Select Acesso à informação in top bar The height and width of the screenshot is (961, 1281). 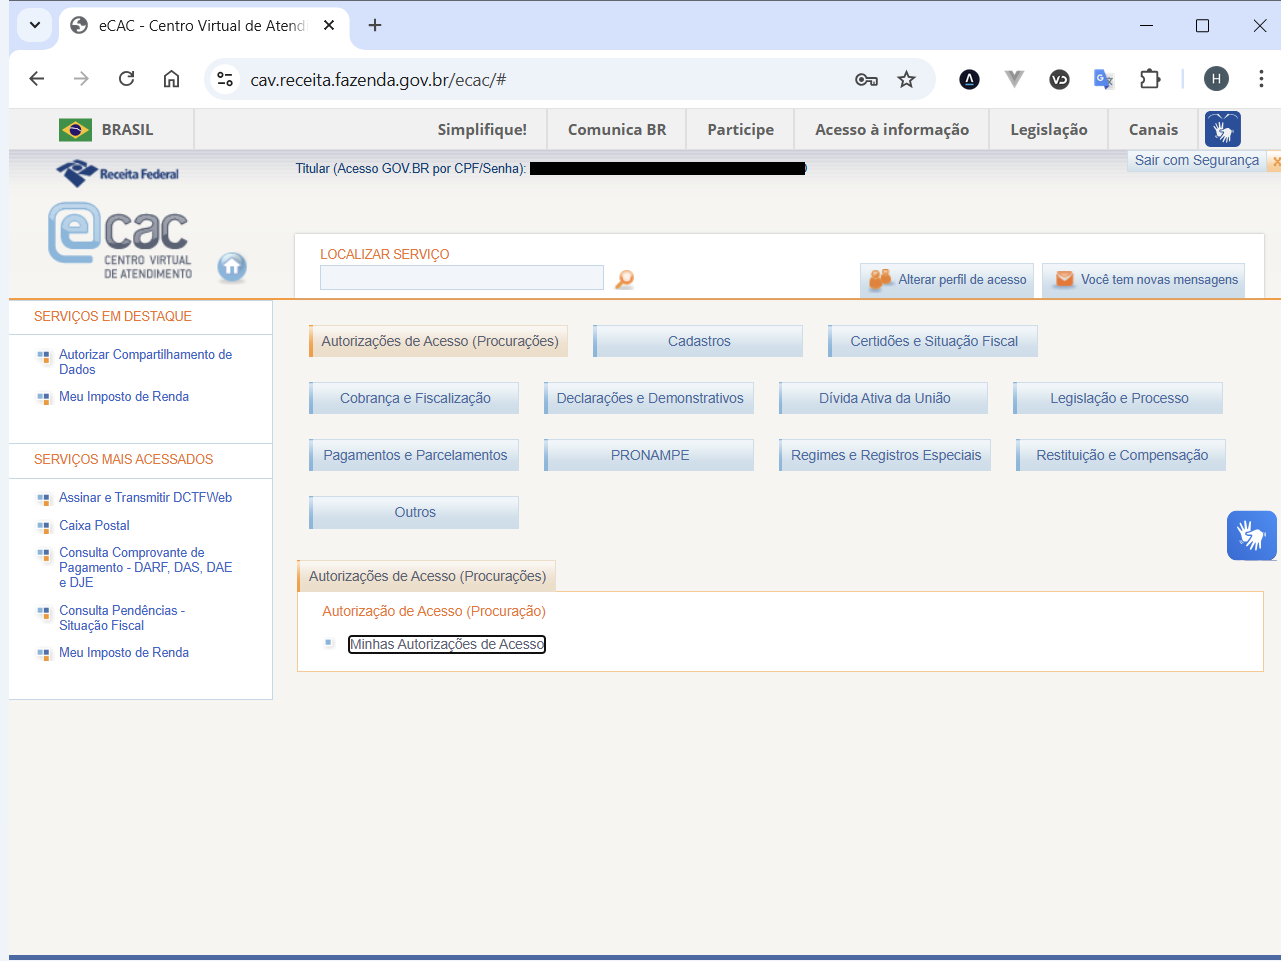(891, 129)
